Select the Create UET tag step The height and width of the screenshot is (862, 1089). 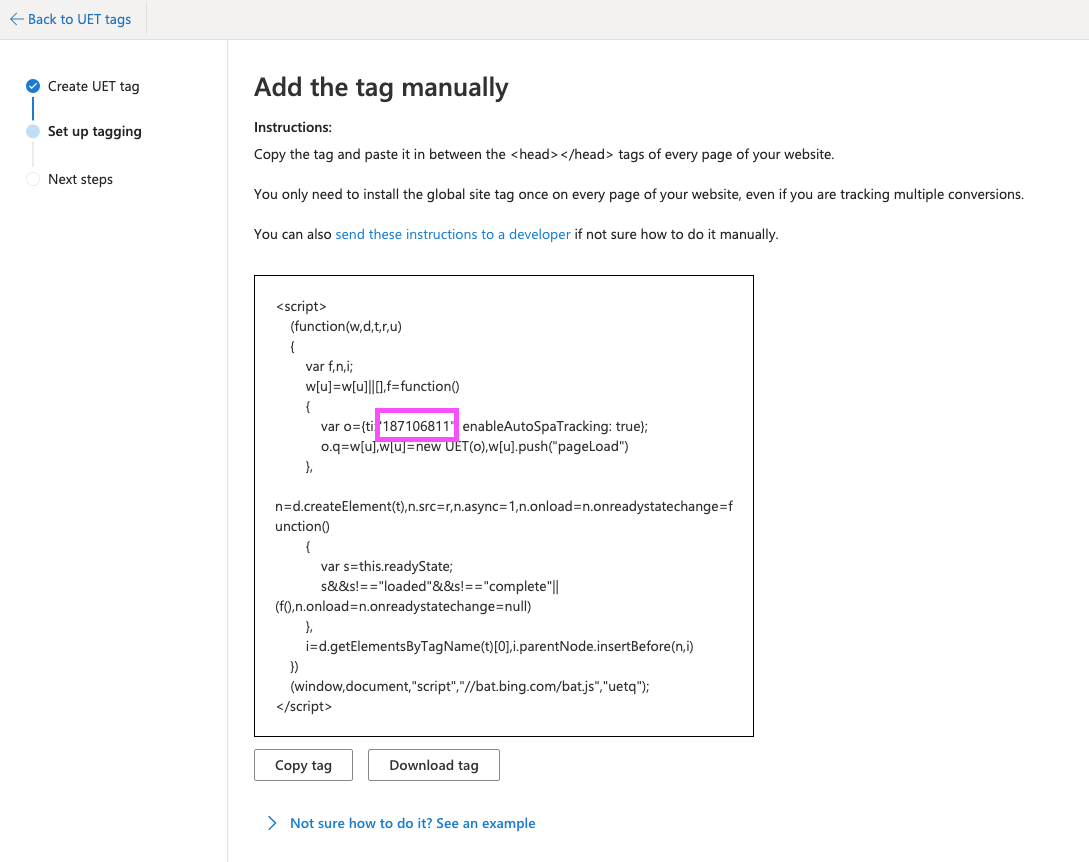click(x=93, y=86)
